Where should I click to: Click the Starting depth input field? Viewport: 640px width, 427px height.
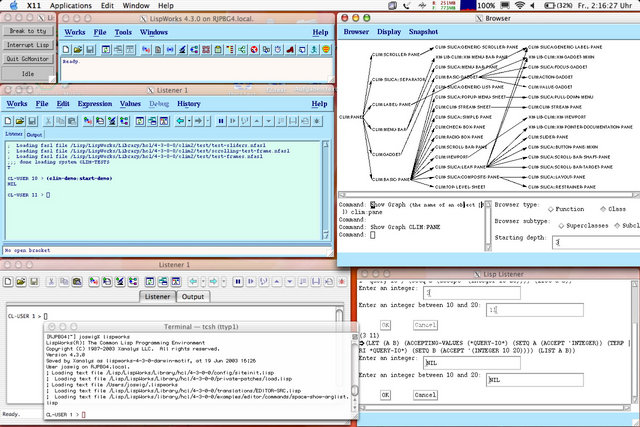596,242
